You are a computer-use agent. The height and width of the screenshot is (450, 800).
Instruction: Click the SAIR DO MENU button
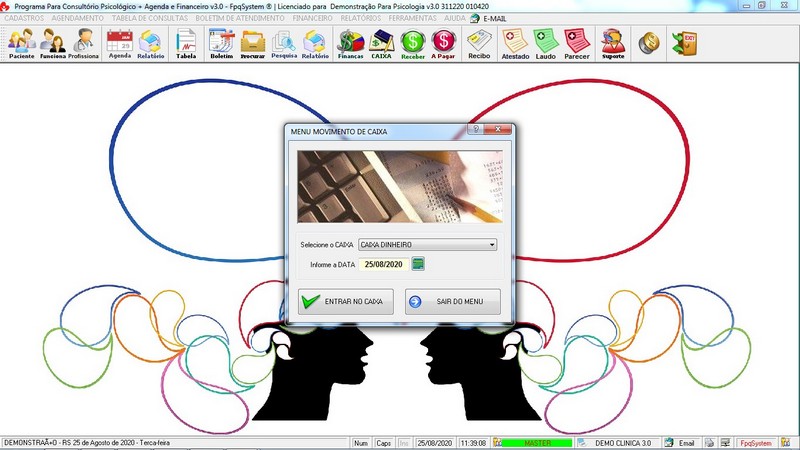pyautogui.click(x=453, y=302)
